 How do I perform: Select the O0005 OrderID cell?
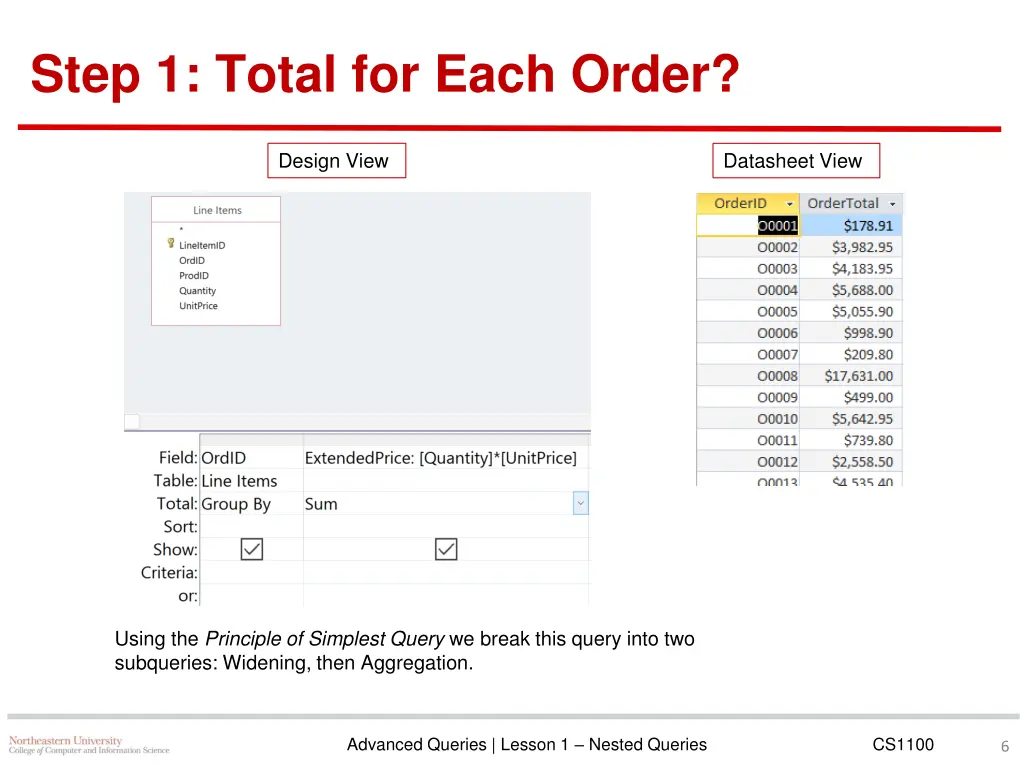click(x=748, y=312)
